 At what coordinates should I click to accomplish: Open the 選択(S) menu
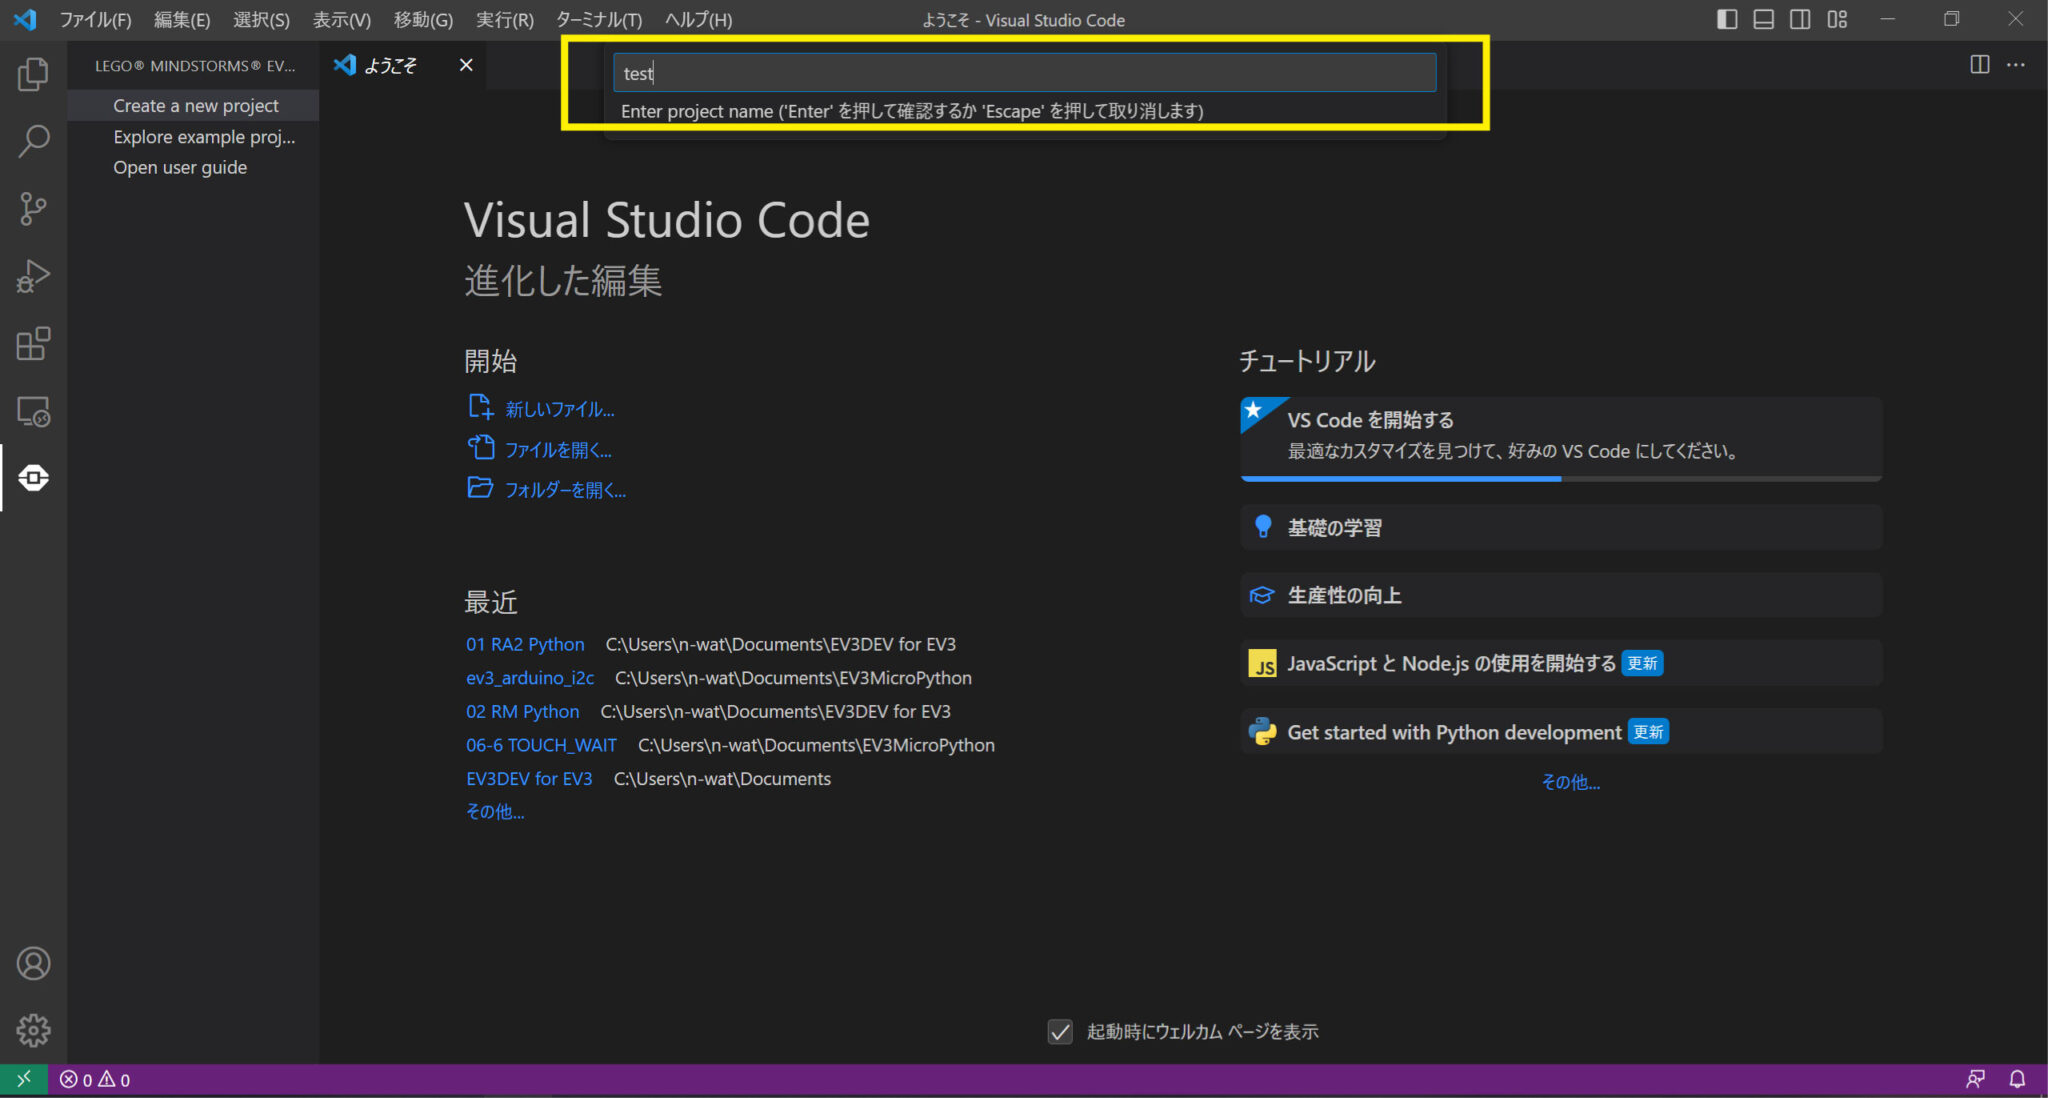pos(261,20)
